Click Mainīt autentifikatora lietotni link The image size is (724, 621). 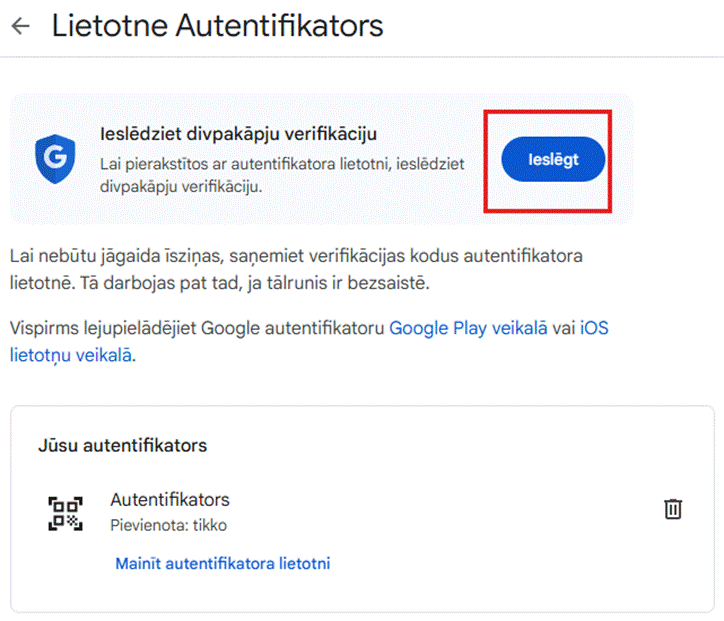point(223,563)
